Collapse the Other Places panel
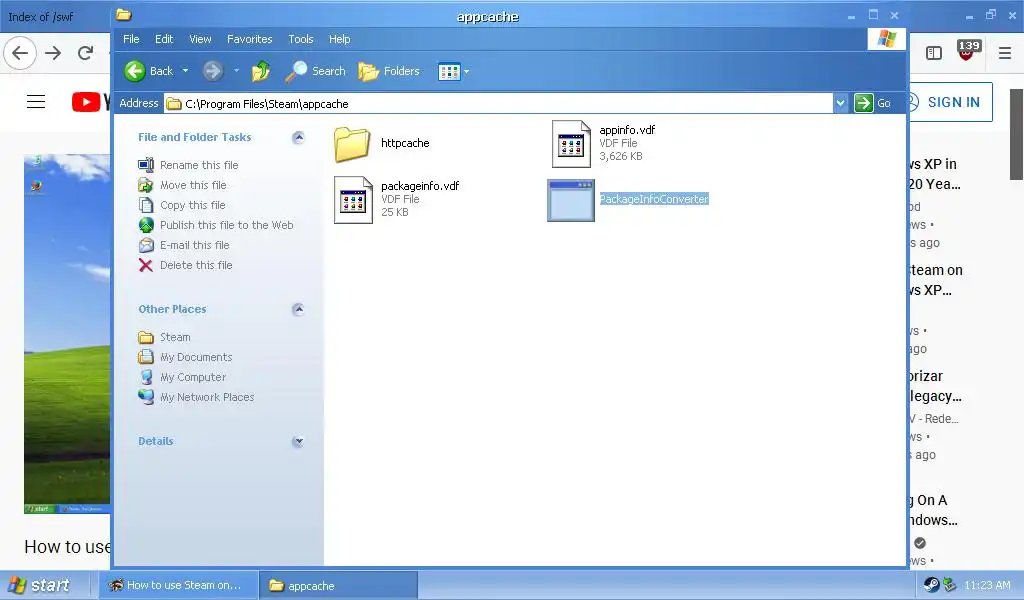This screenshot has height=600, width=1024. [298, 309]
